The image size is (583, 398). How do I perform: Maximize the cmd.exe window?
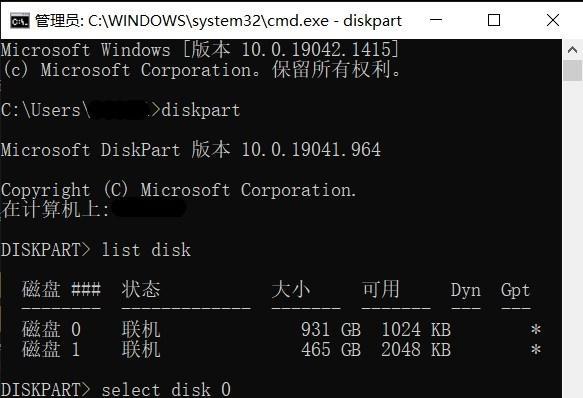(x=494, y=20)
